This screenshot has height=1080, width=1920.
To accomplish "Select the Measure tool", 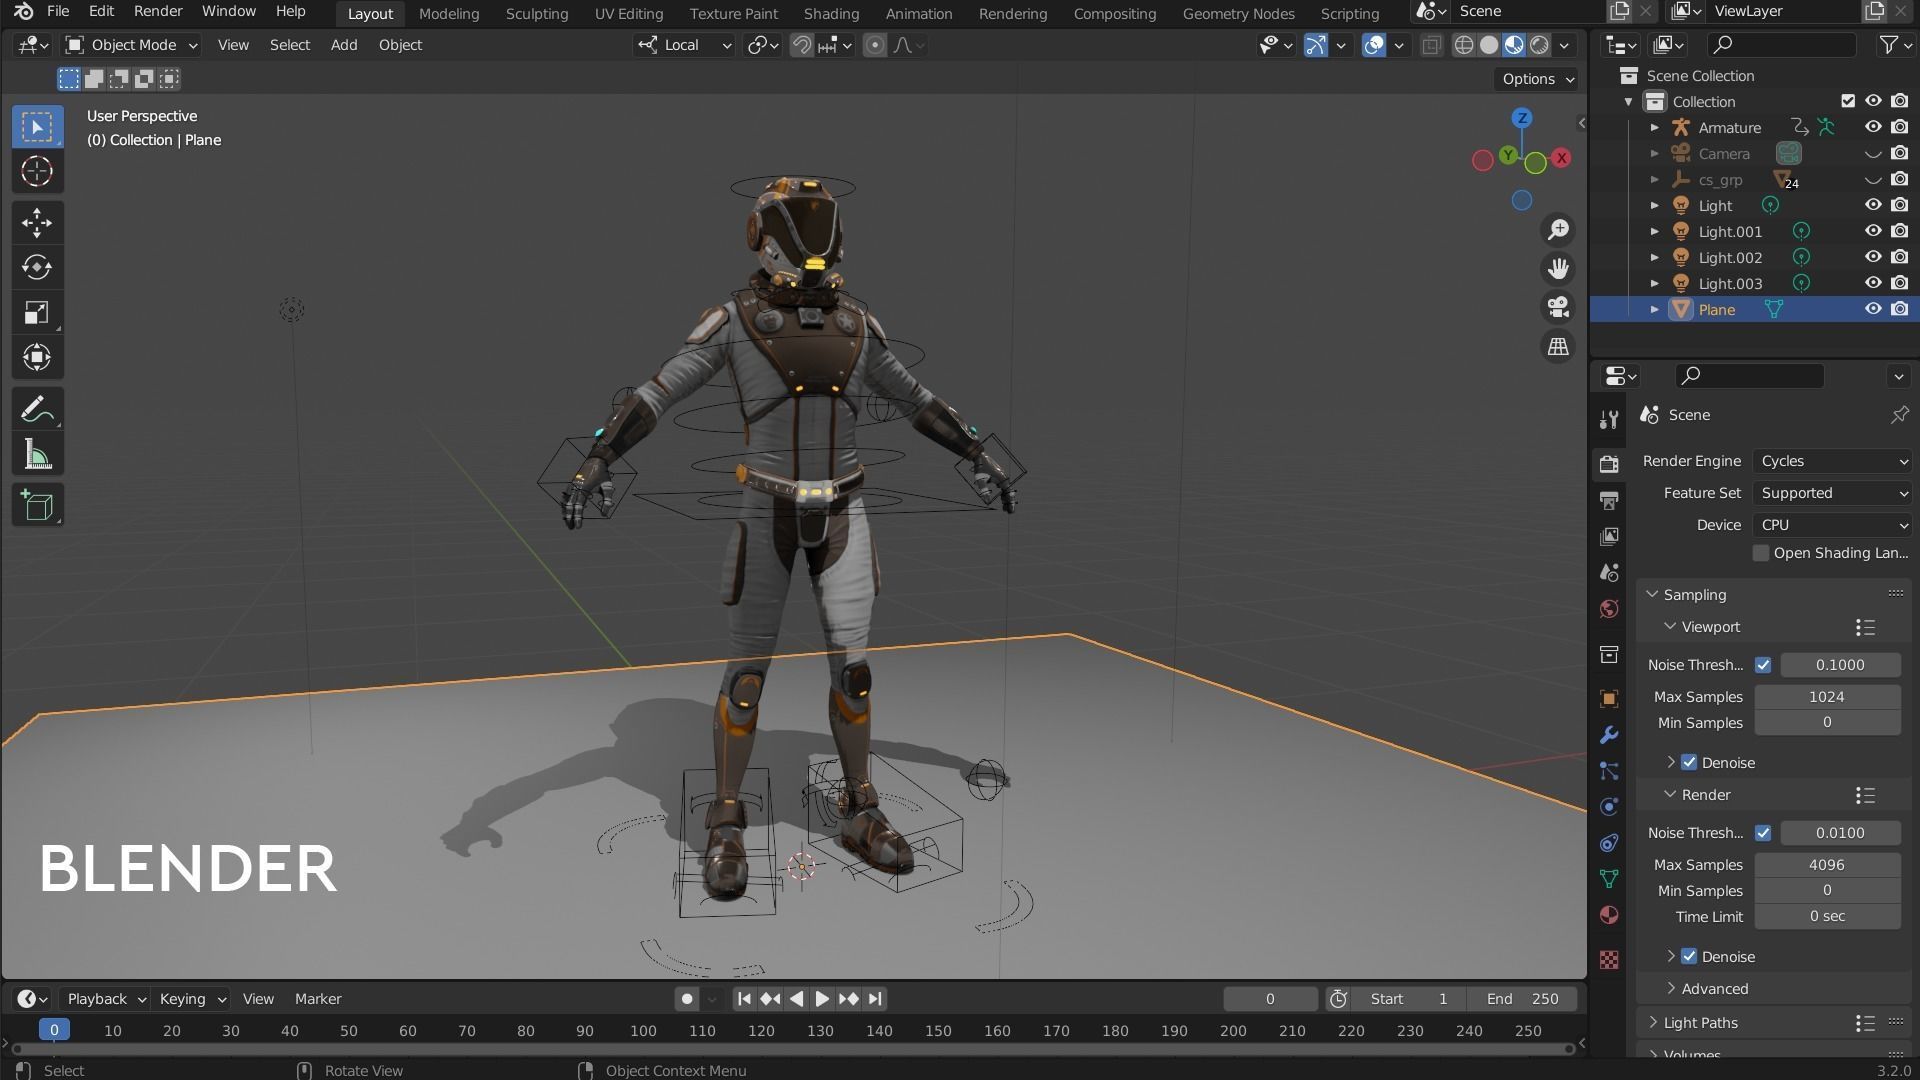I will point(37,455).
